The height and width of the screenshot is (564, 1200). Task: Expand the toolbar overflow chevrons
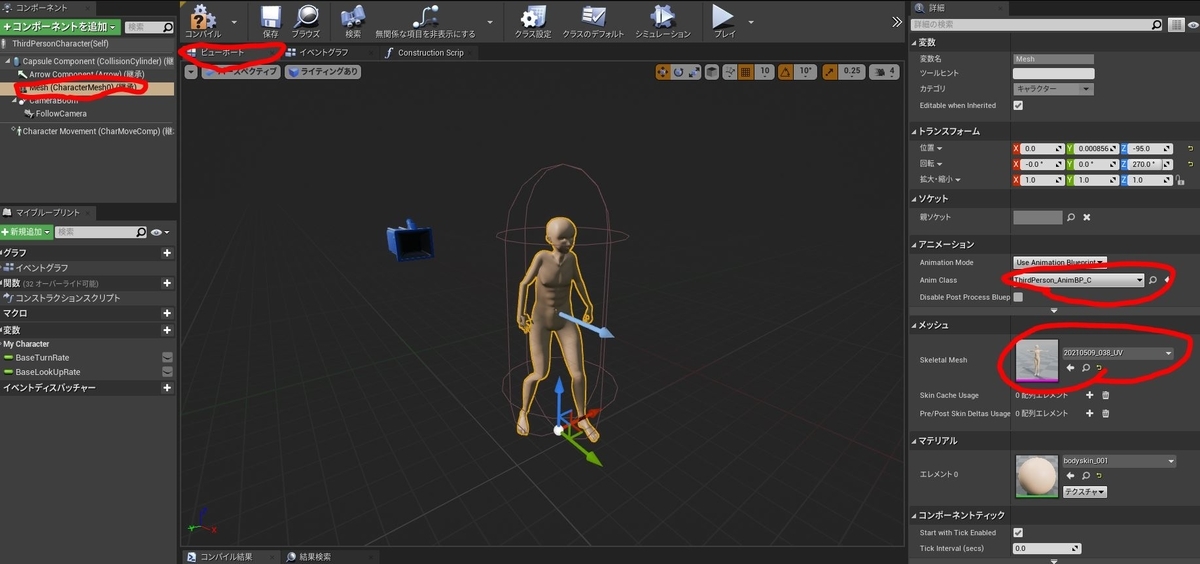click(x=897, y=21)
